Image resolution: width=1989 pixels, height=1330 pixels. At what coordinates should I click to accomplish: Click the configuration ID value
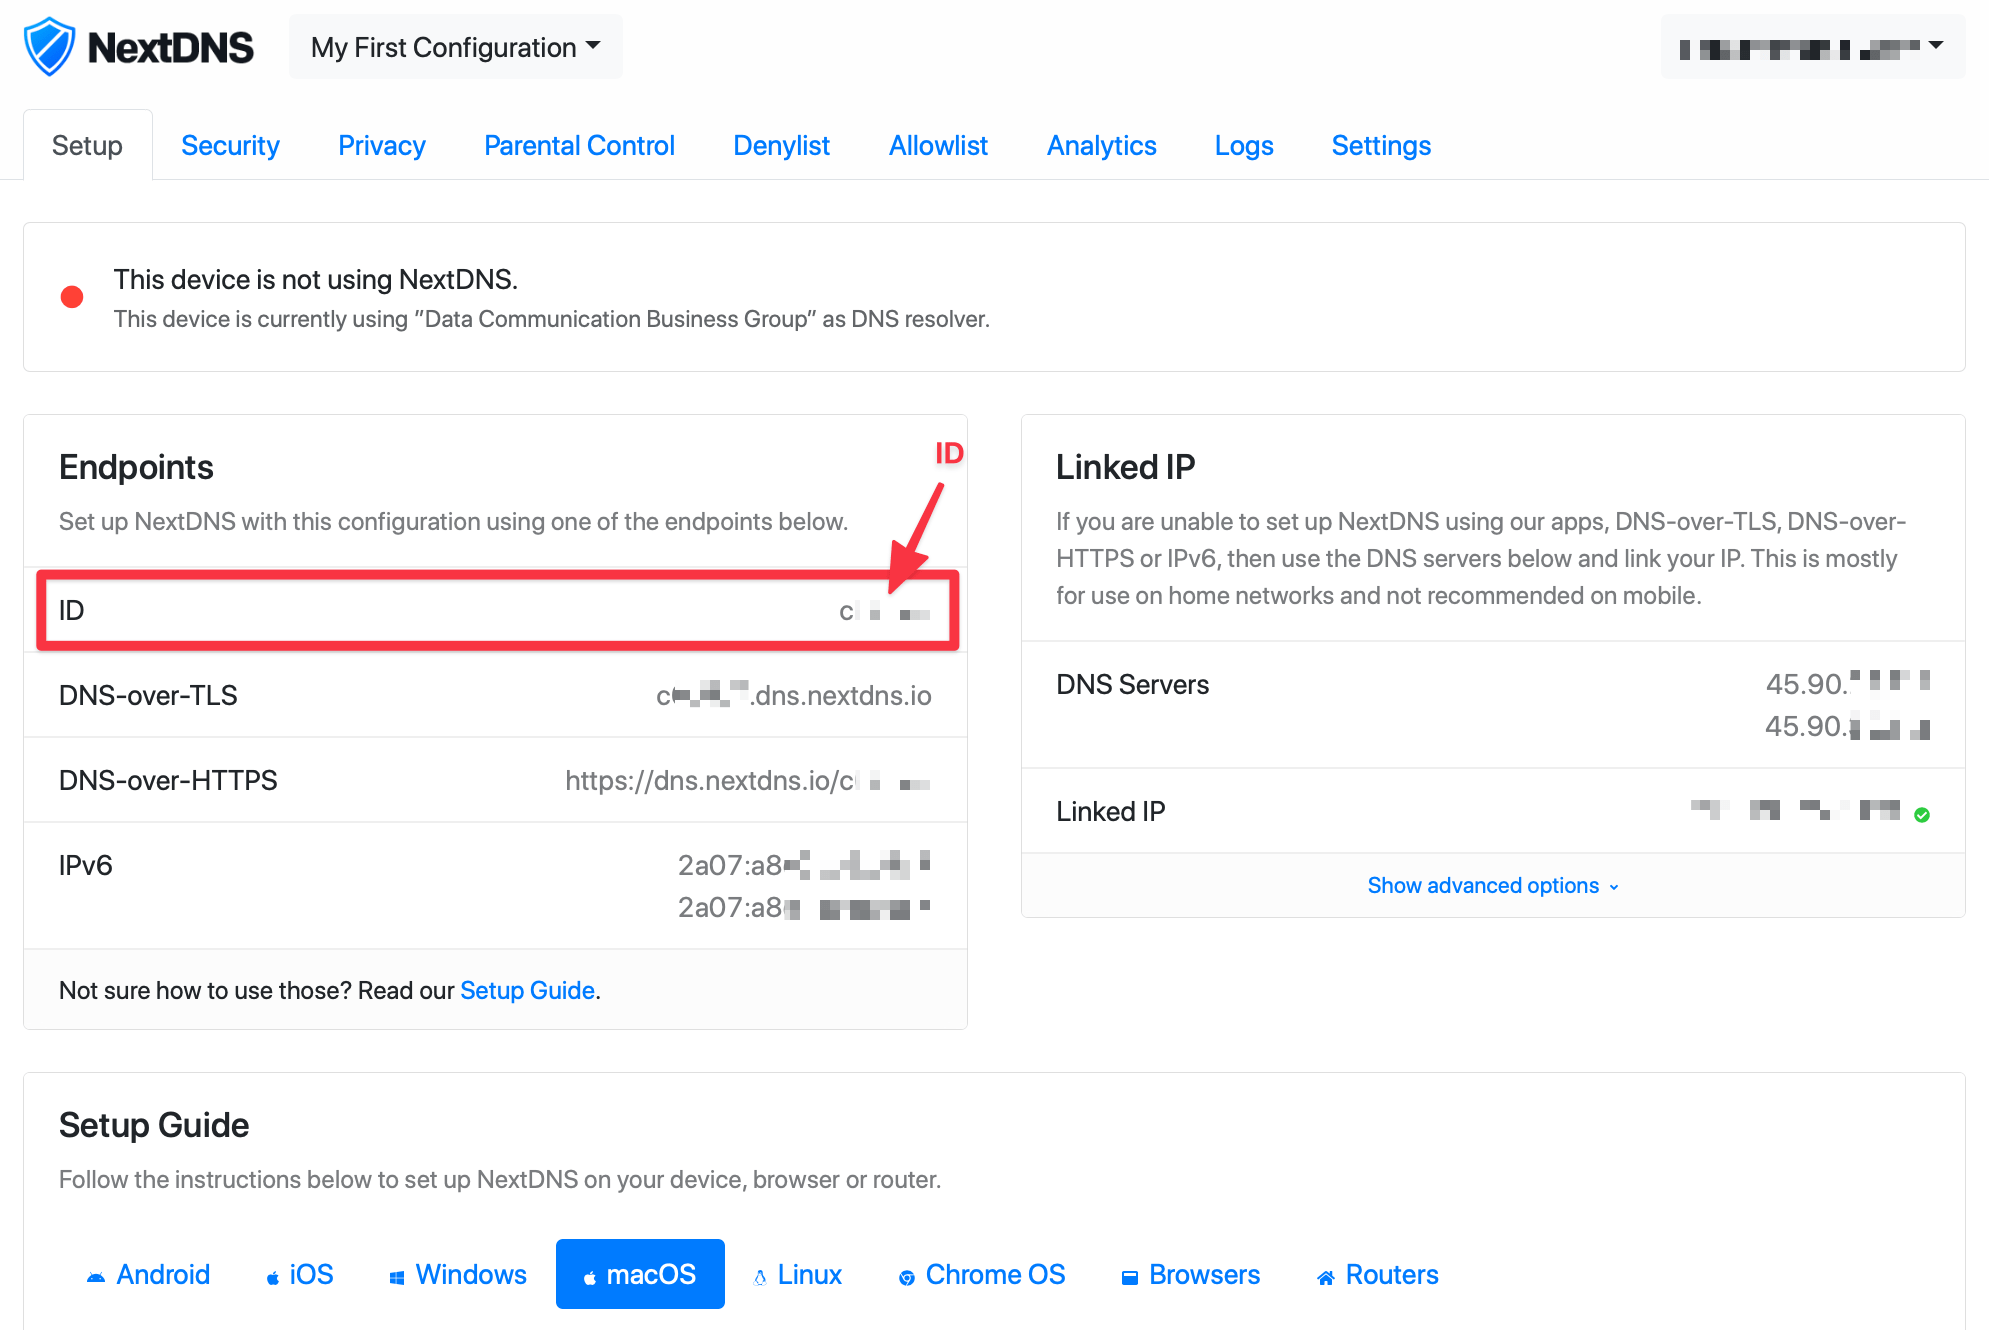[x=885, y=611]
